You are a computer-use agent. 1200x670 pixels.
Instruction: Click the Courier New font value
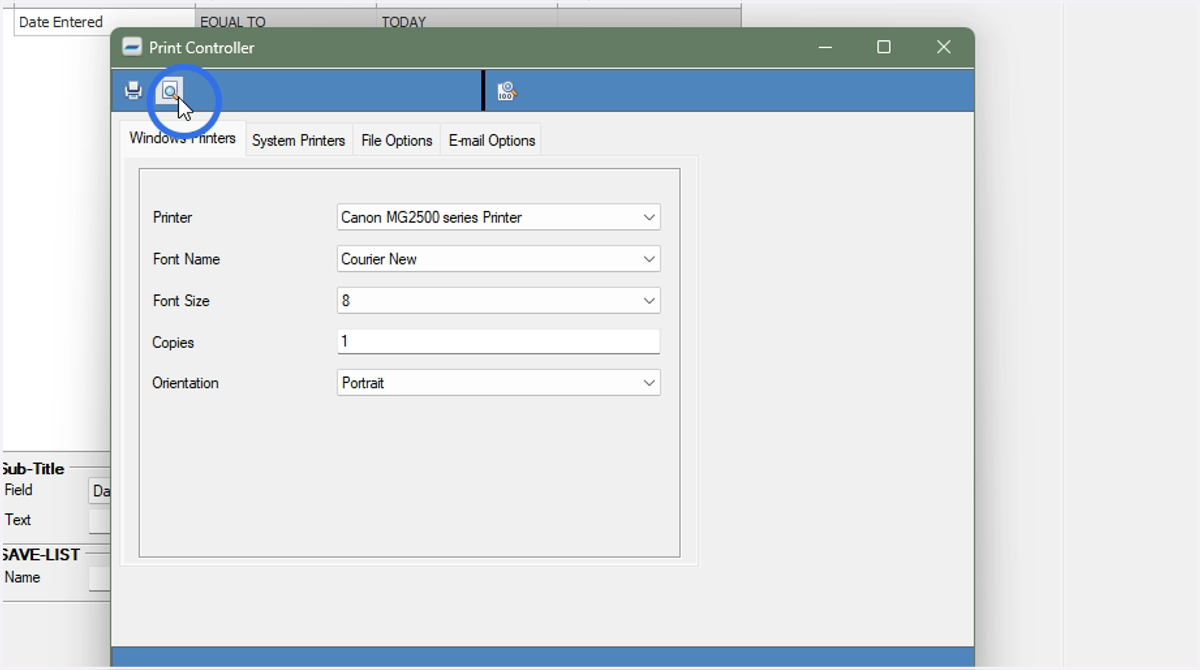click(x=379, y=259)
